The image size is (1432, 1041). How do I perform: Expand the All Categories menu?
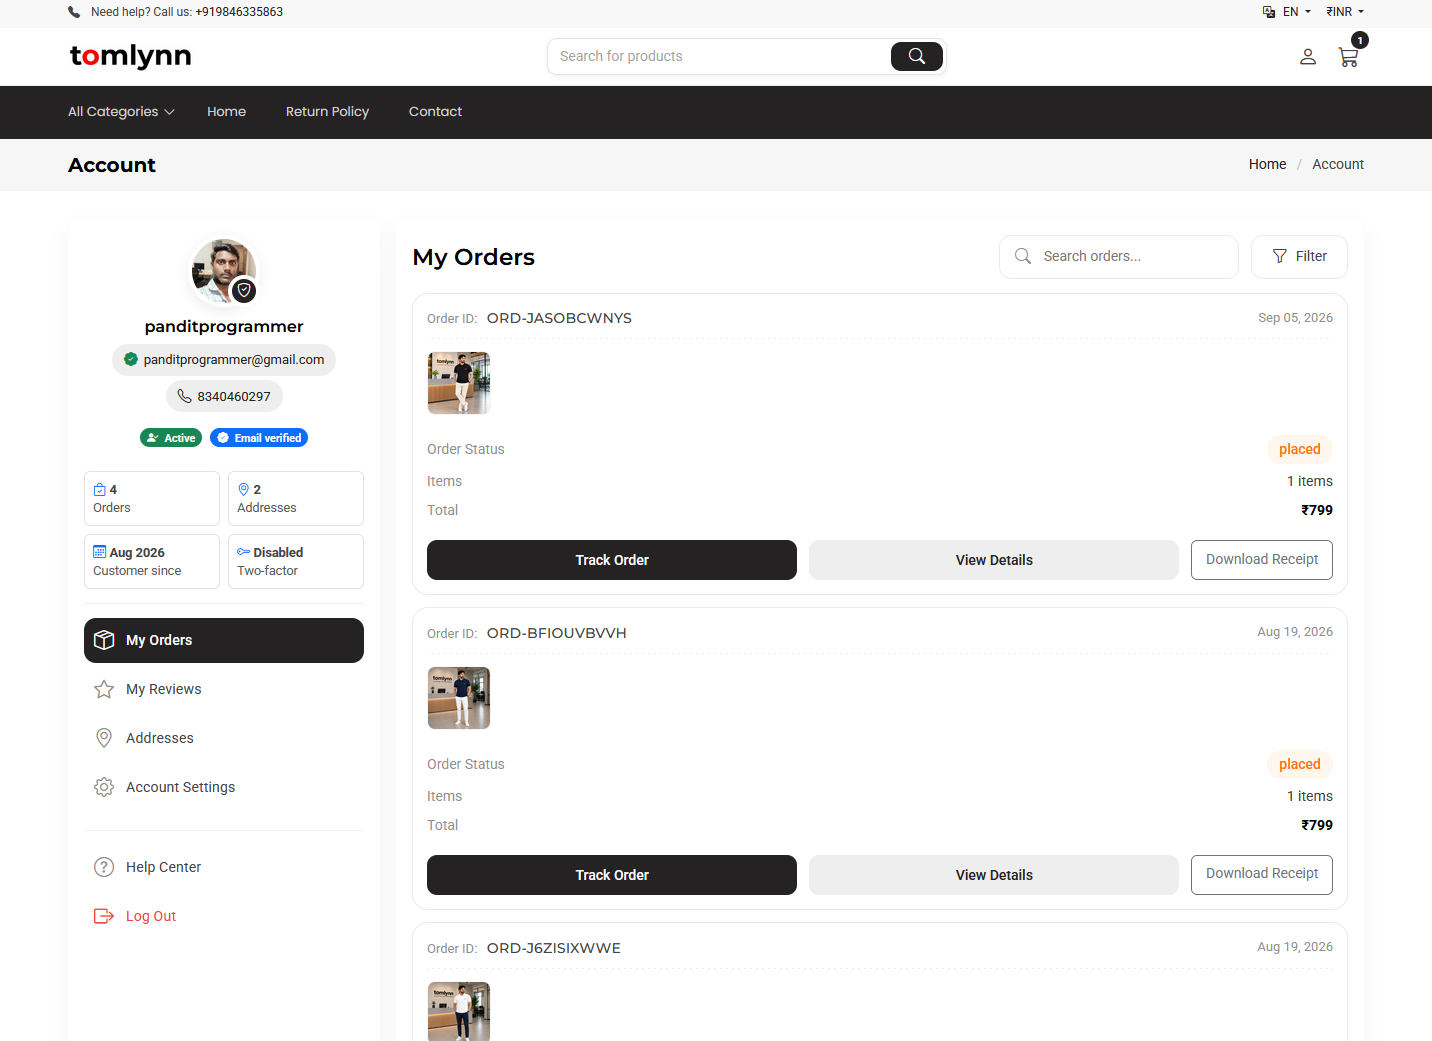coord(121,112)
